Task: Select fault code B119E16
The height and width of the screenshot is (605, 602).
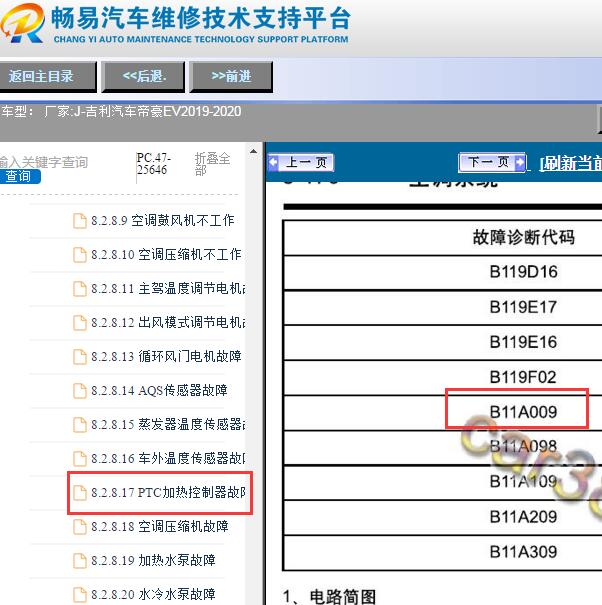Action: click(523, 342)
